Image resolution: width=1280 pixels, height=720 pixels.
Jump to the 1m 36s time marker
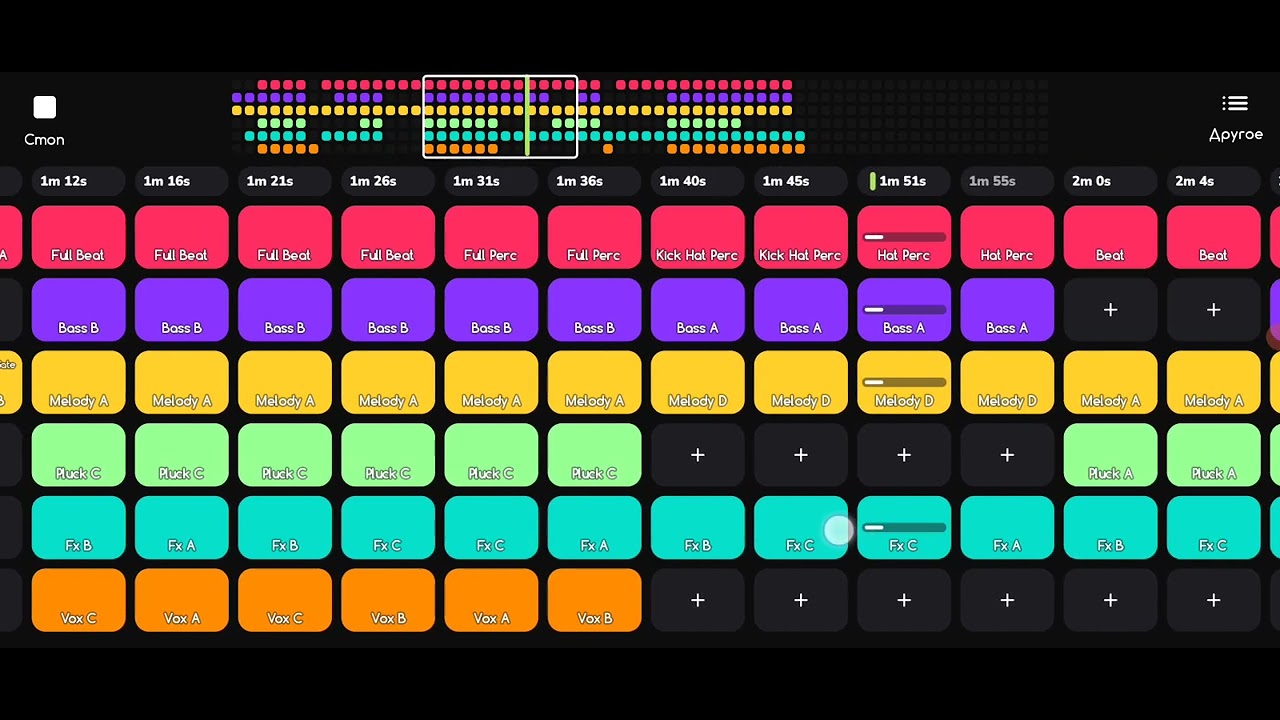[594, 181]
